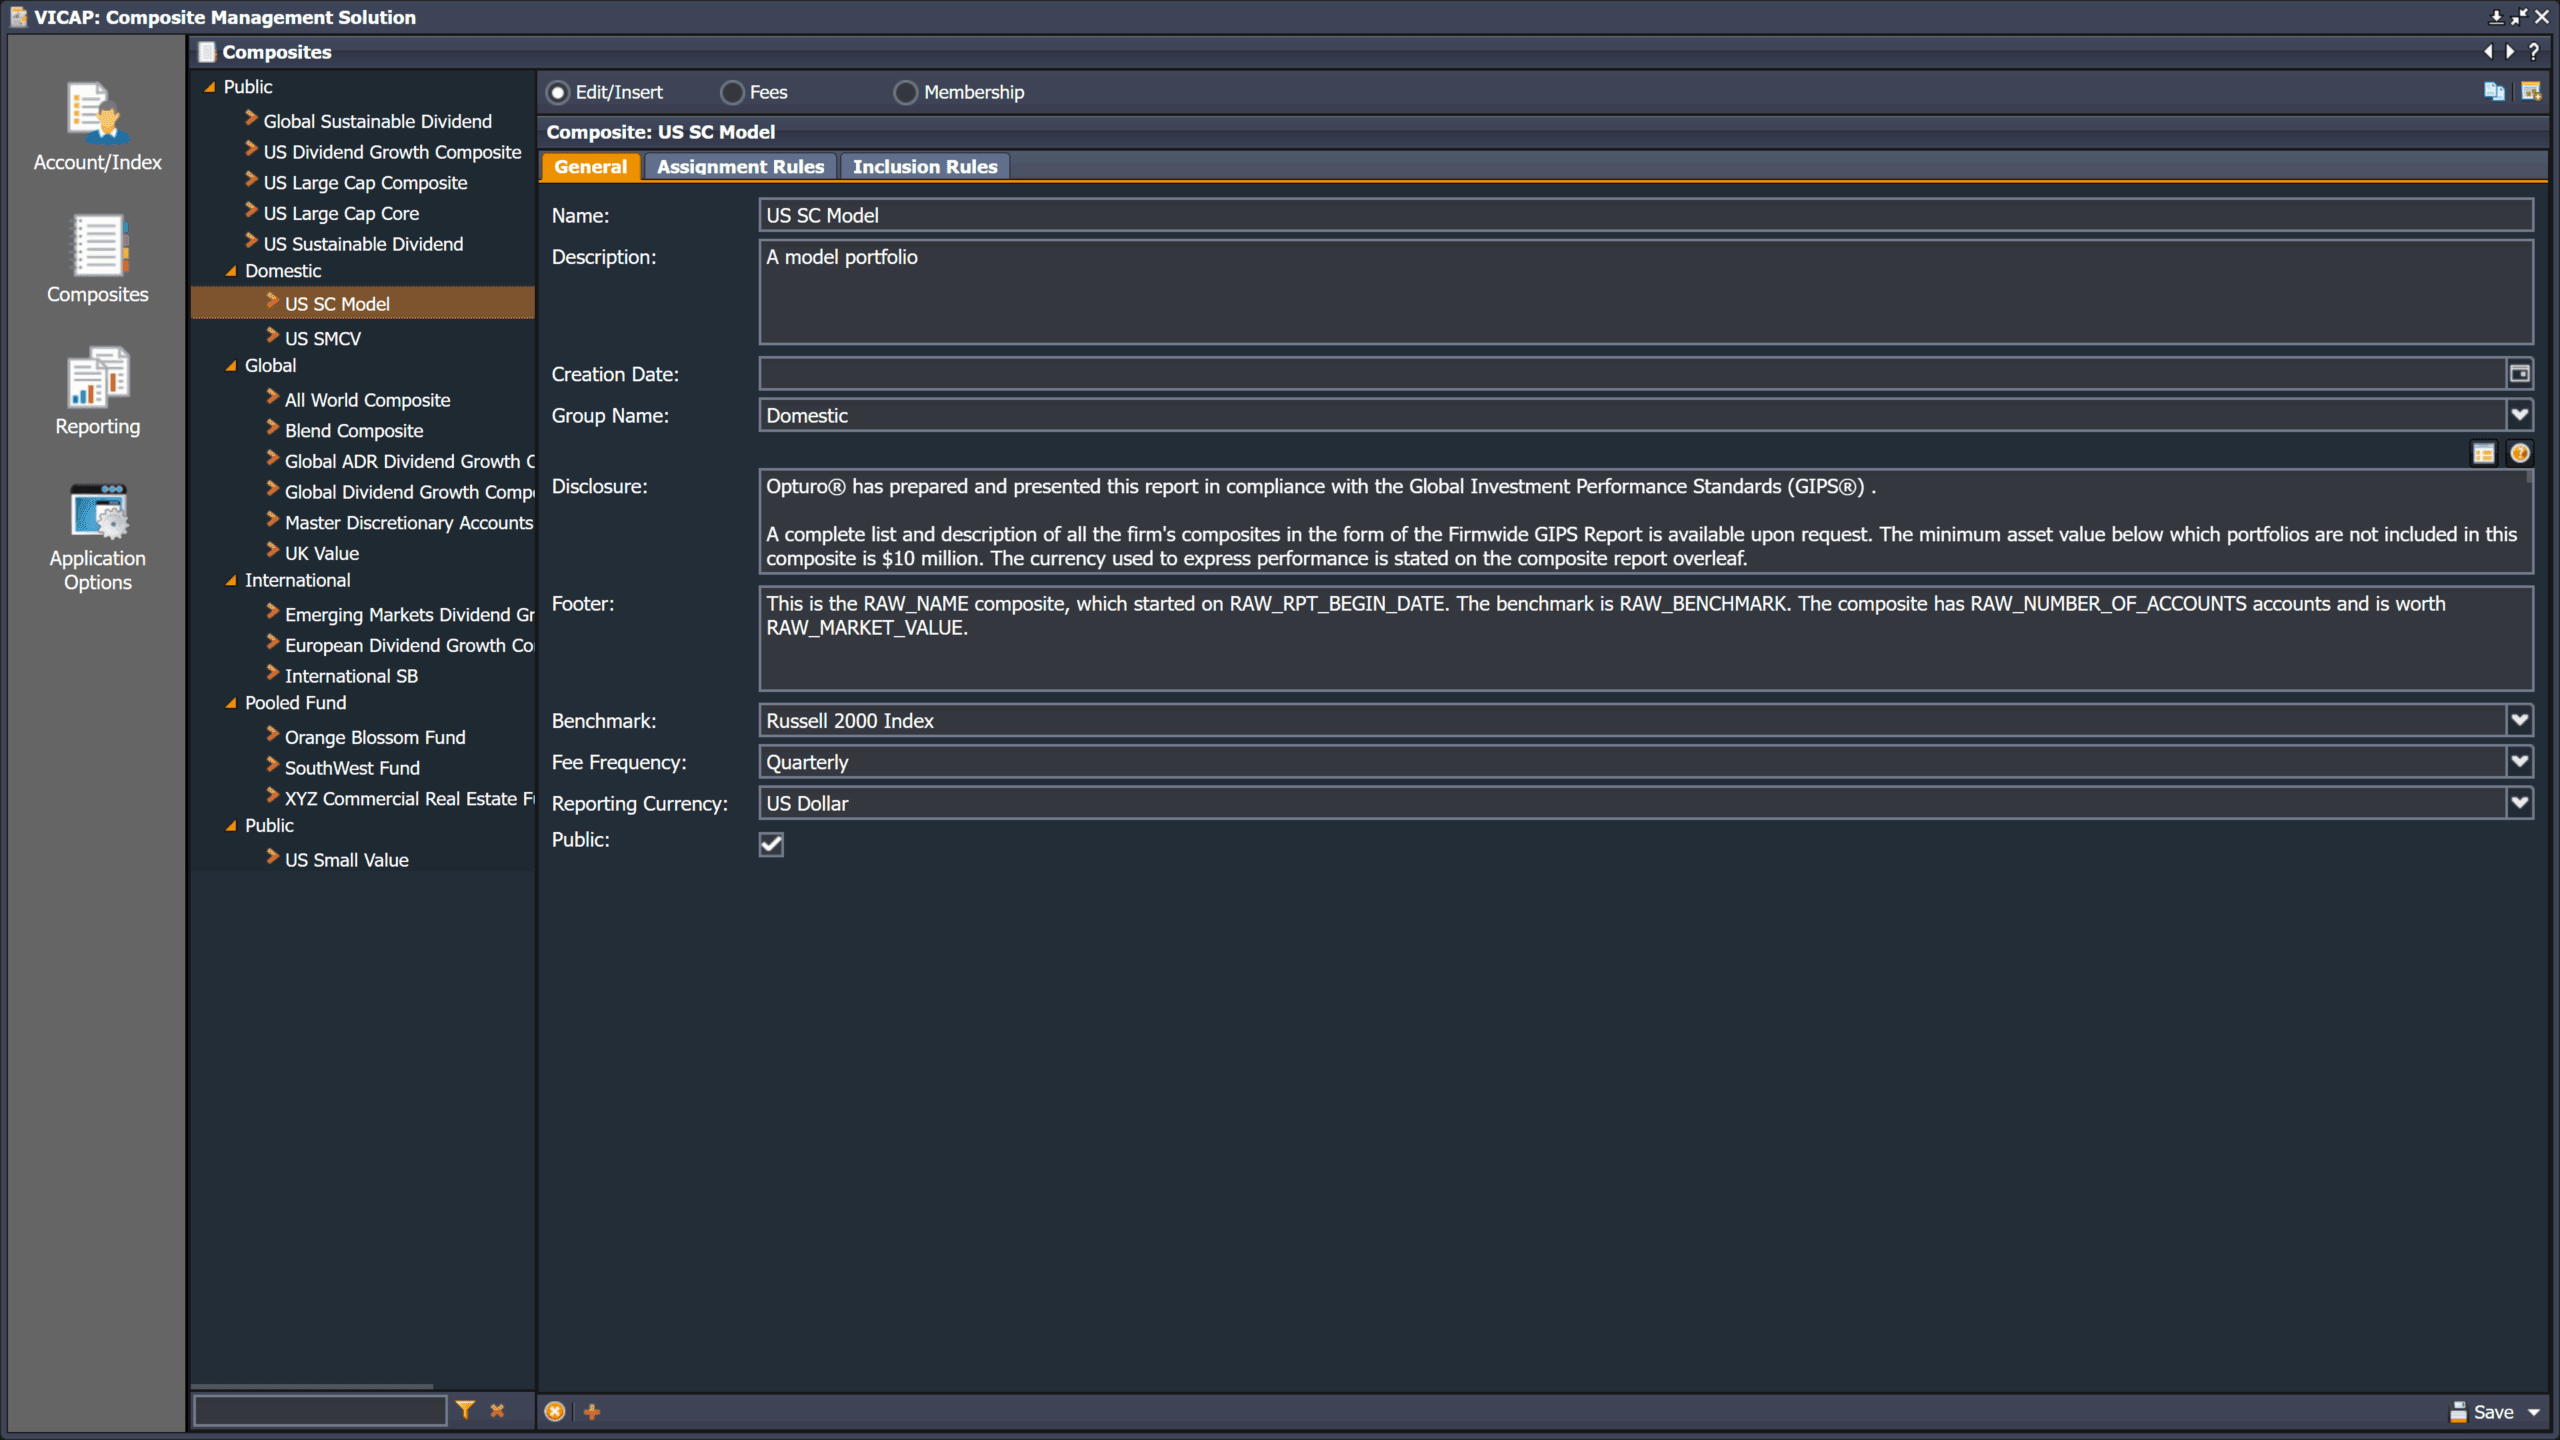Viewport: 2560px width, 1440px height.
Task: Open the Save options dropdown arrow
Action: tap(2534, 1412)
